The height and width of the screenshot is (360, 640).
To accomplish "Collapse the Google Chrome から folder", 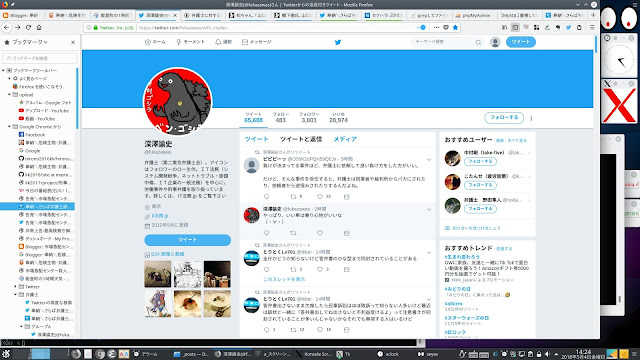I will pos(9,127).
